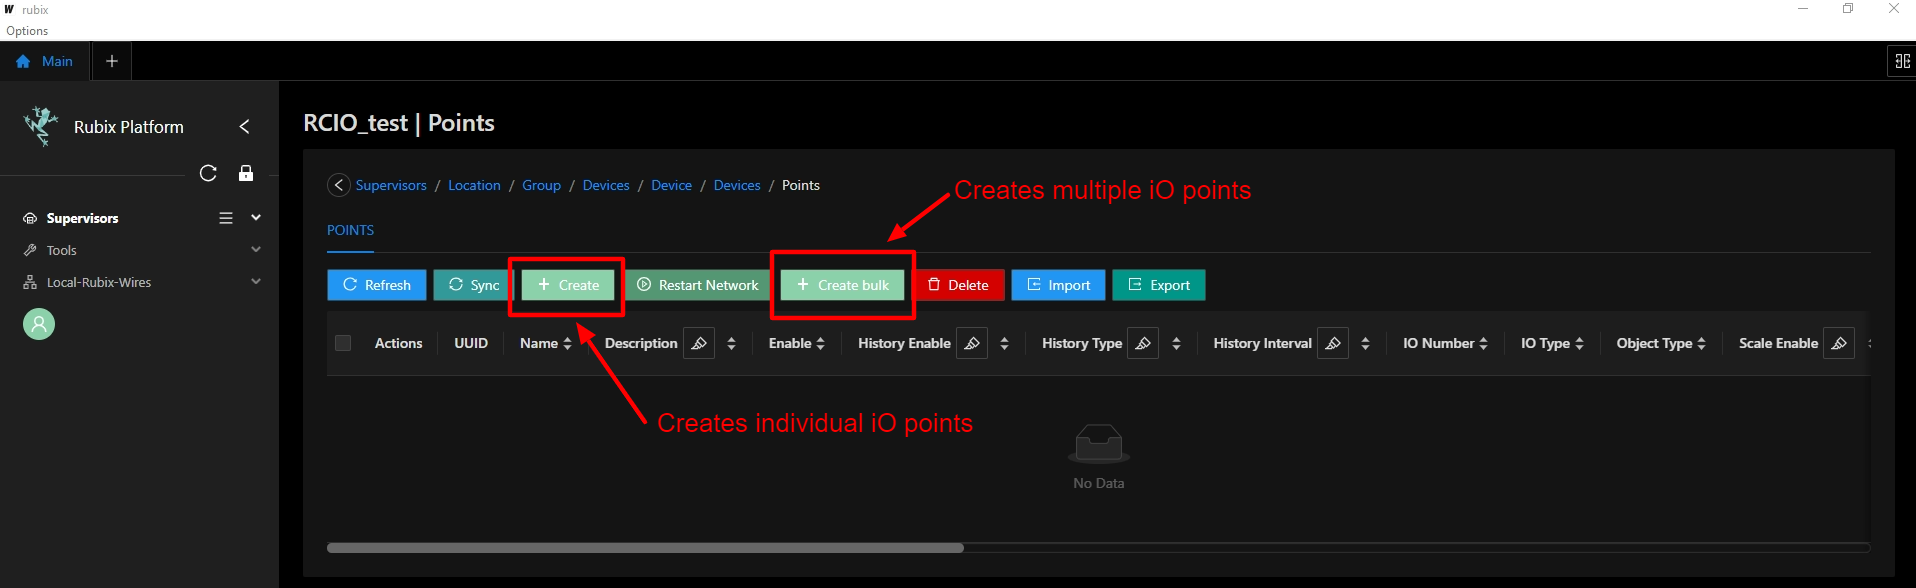The width and height of the screenshot is (1916, 588).
Task: Open Local-Rubix-Wires in the sidebar
Action: 99,282
